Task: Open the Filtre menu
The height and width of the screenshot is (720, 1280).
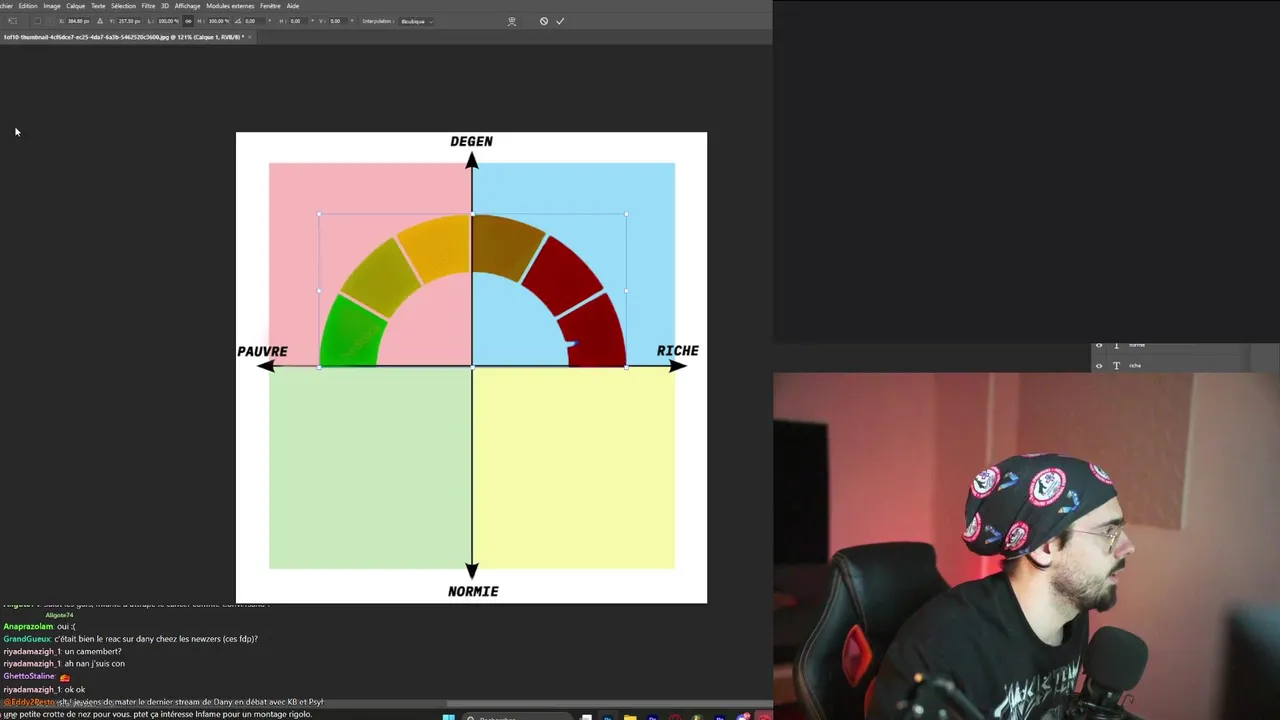Action: [x=148, y=6]
